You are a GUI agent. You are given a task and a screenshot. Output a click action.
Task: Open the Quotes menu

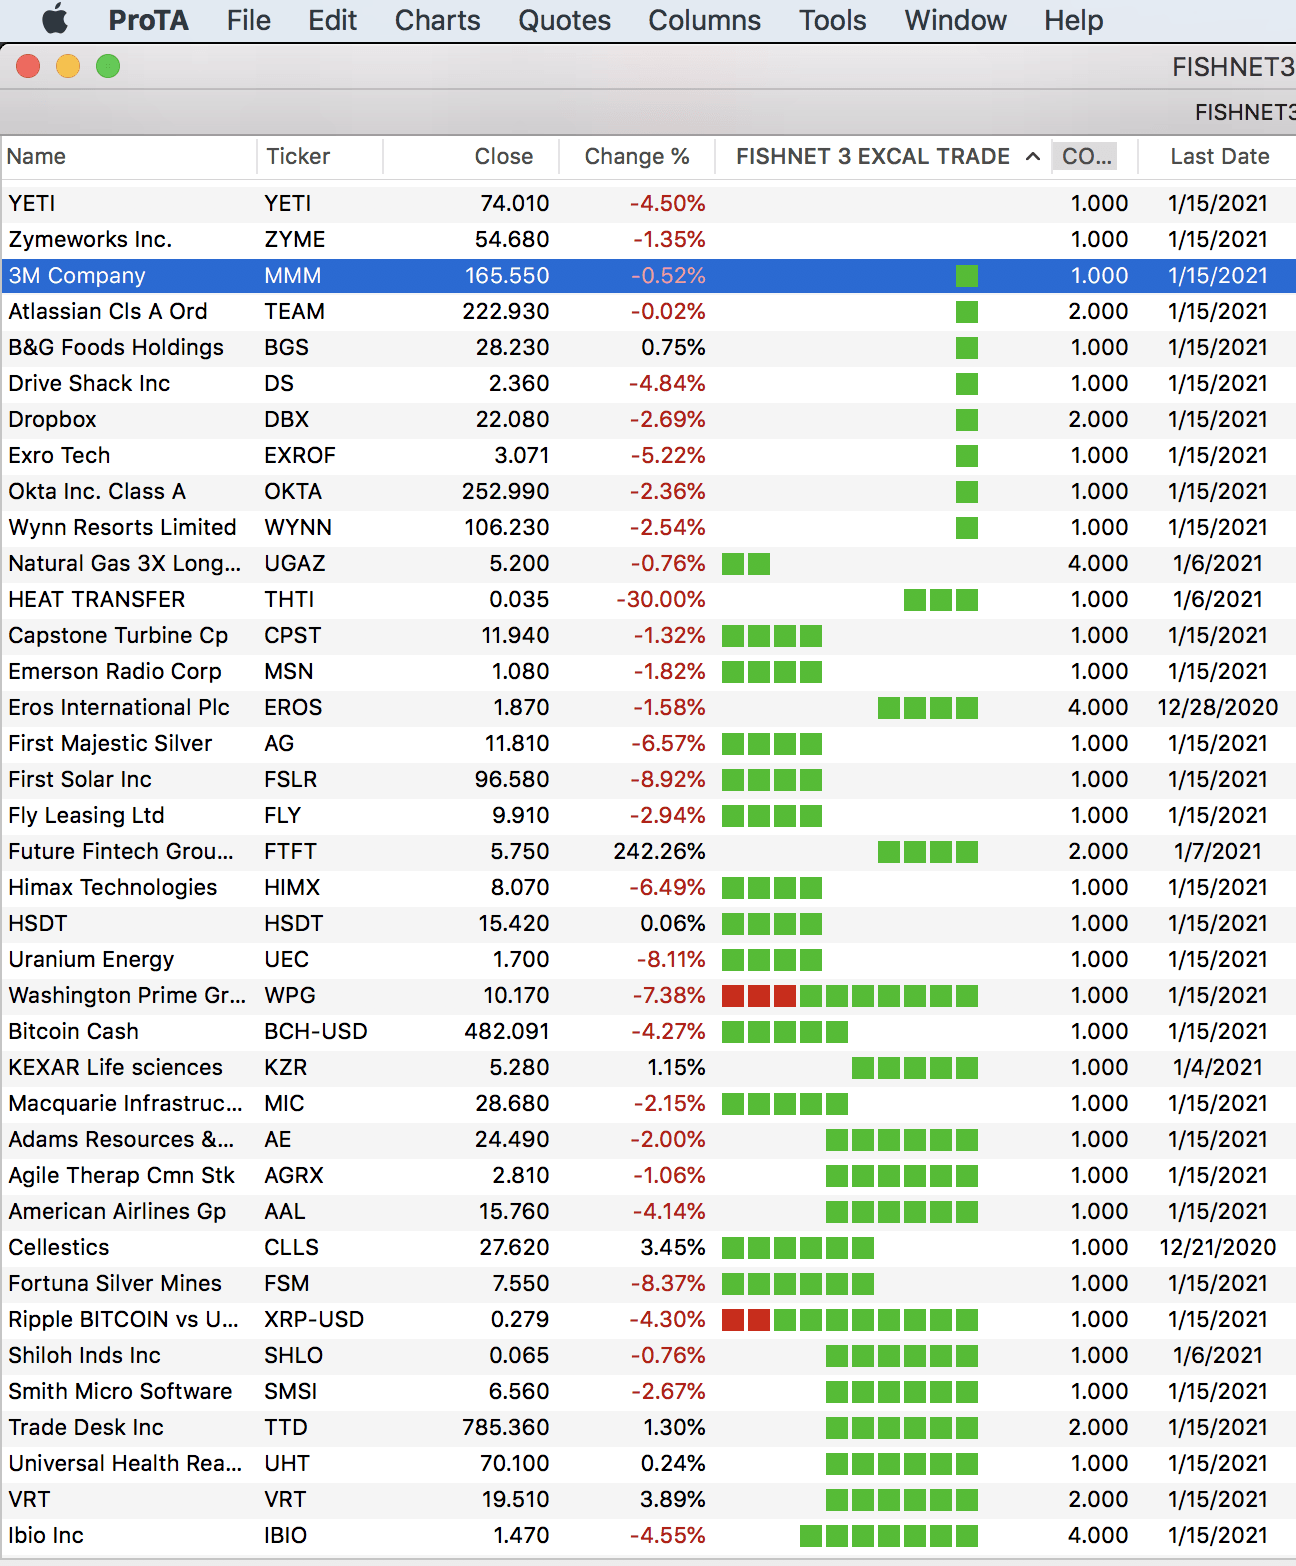click(x=564, y=20)
